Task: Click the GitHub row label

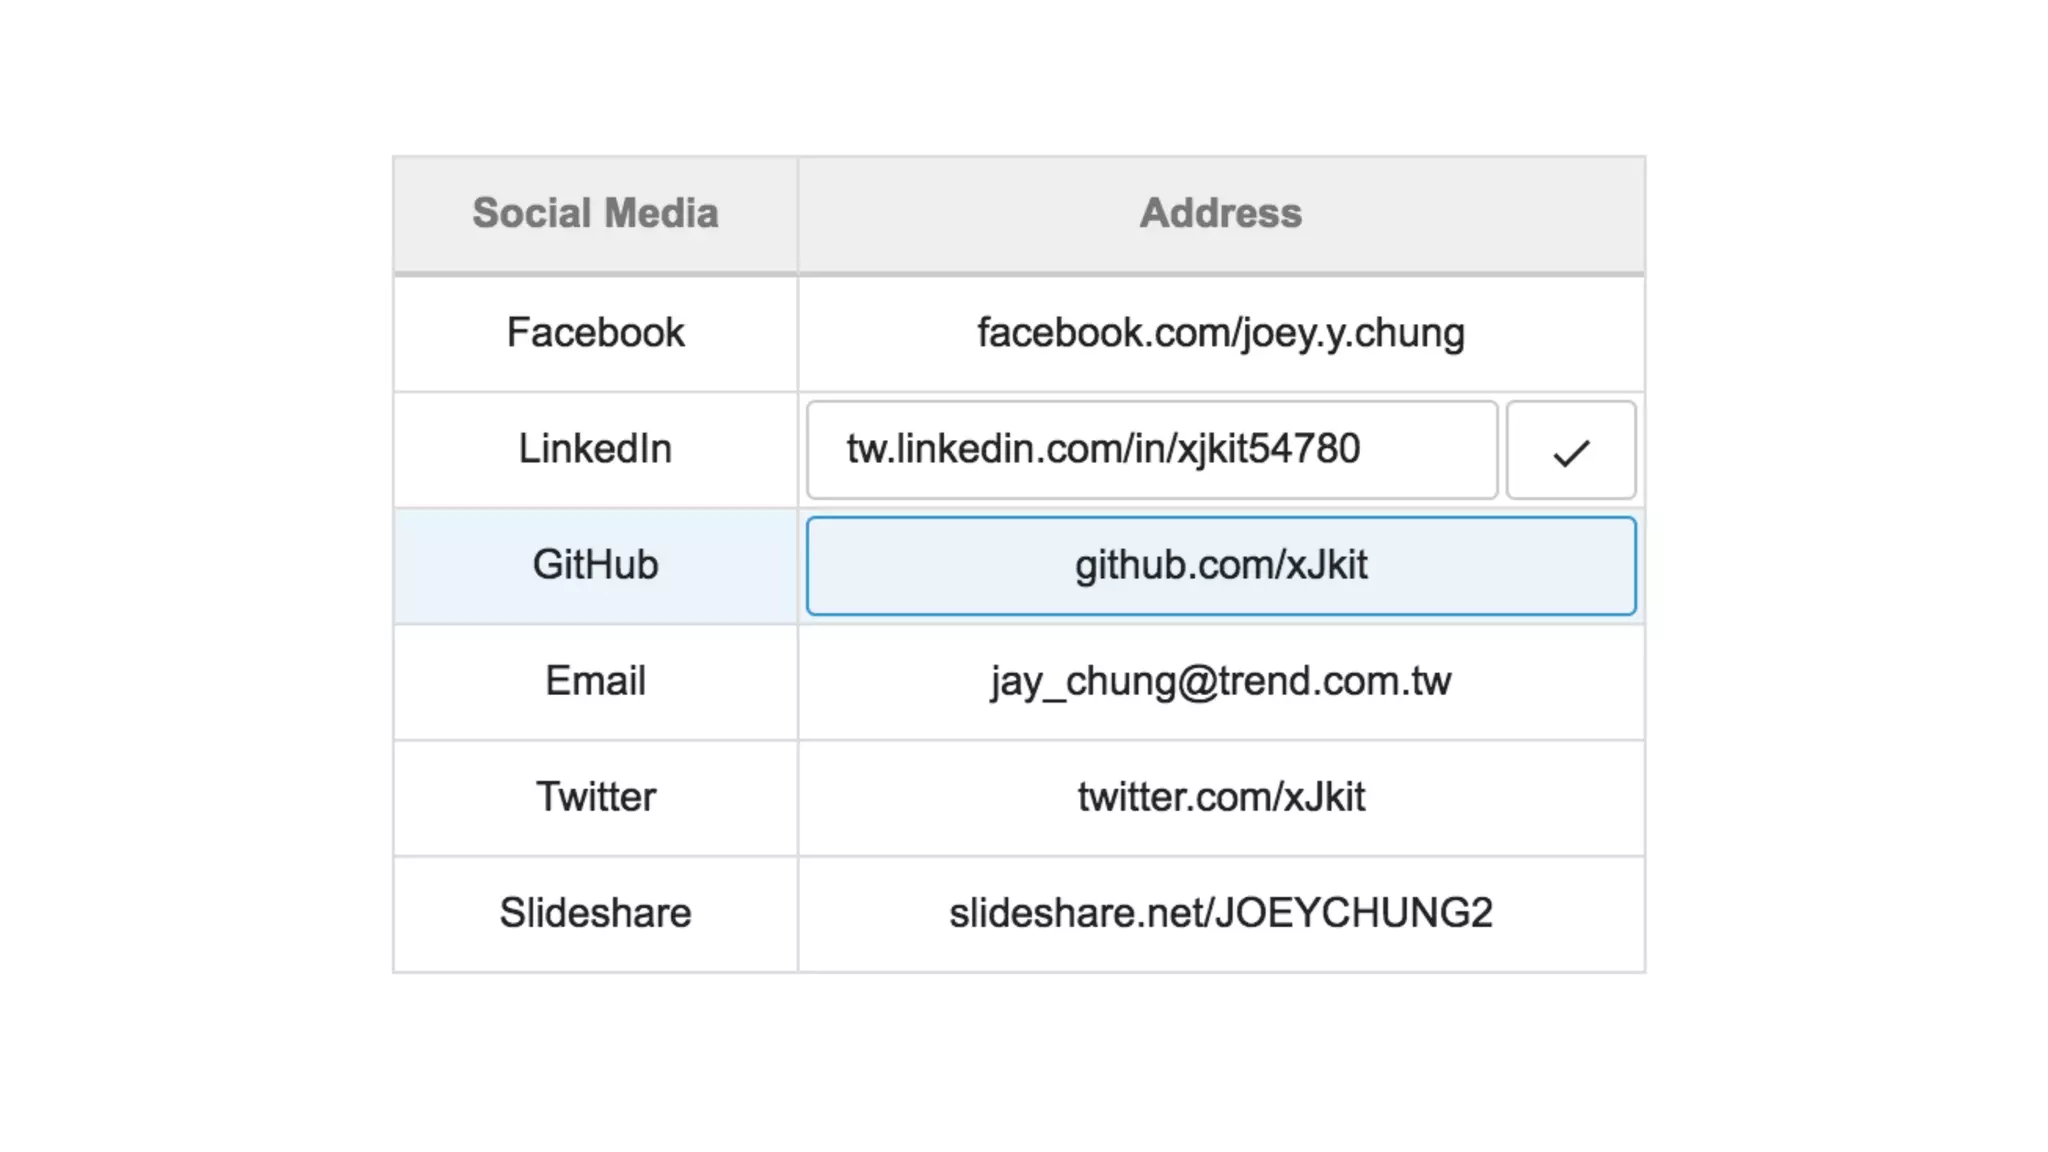Action: tap(595, 565)
